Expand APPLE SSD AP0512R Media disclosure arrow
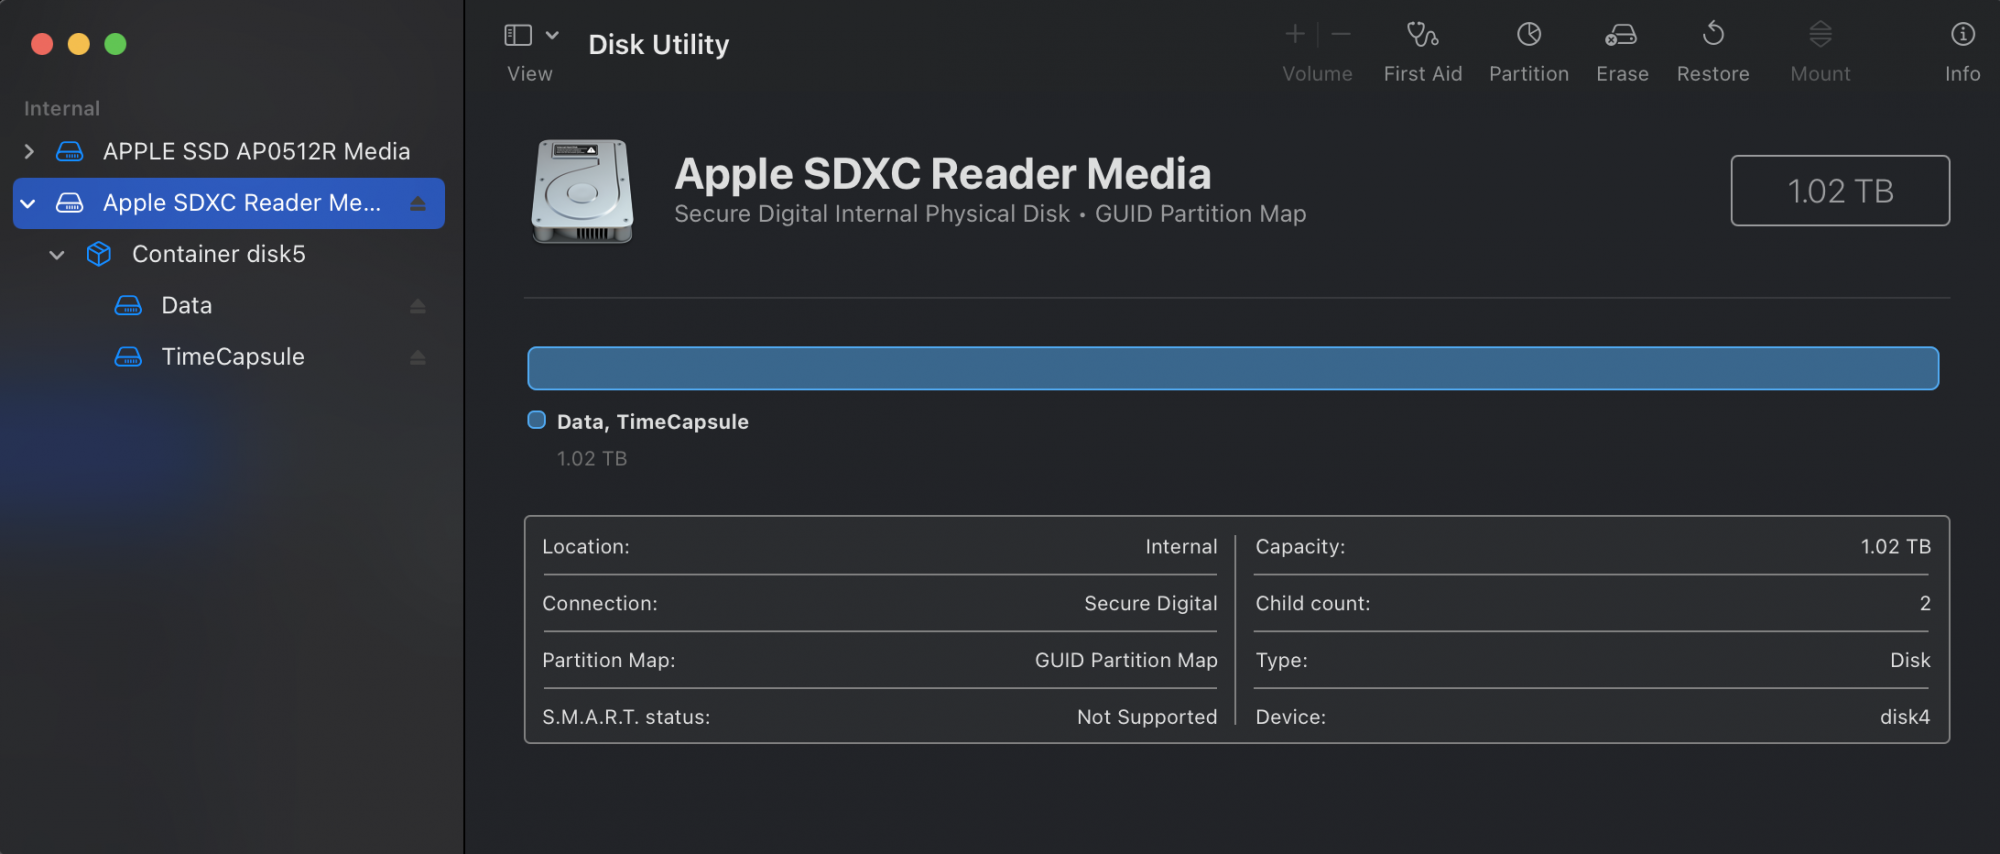 point(29,151)
